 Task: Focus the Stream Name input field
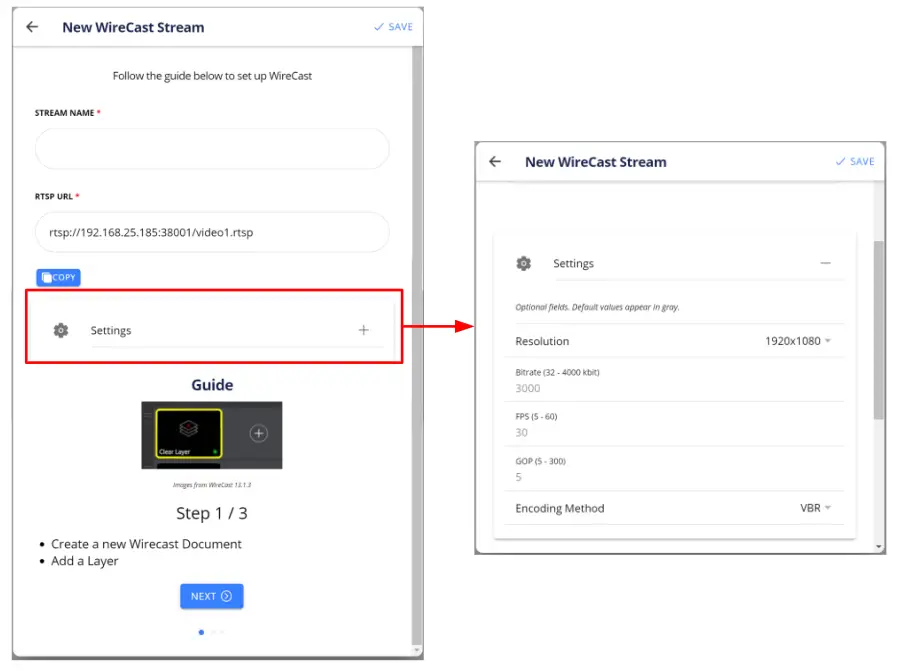pos(212,149)
